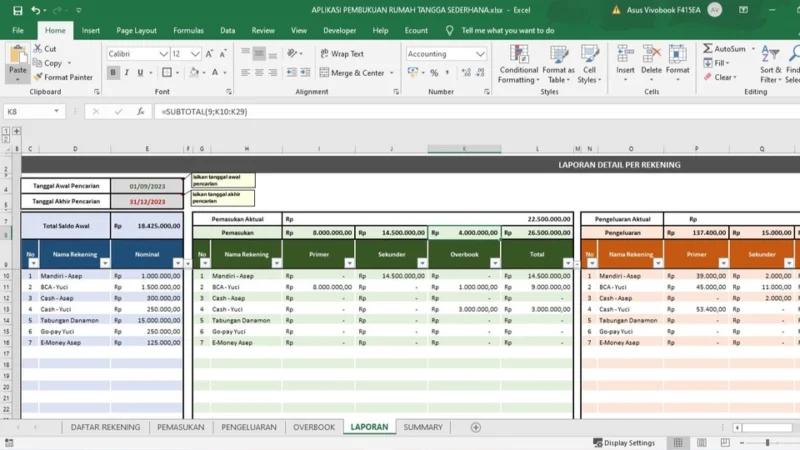This screenshot has height=450, width=800.
Task: Click the Save icon in quick access toolbar
Action: pyautogui.click(x=17, y=10)
